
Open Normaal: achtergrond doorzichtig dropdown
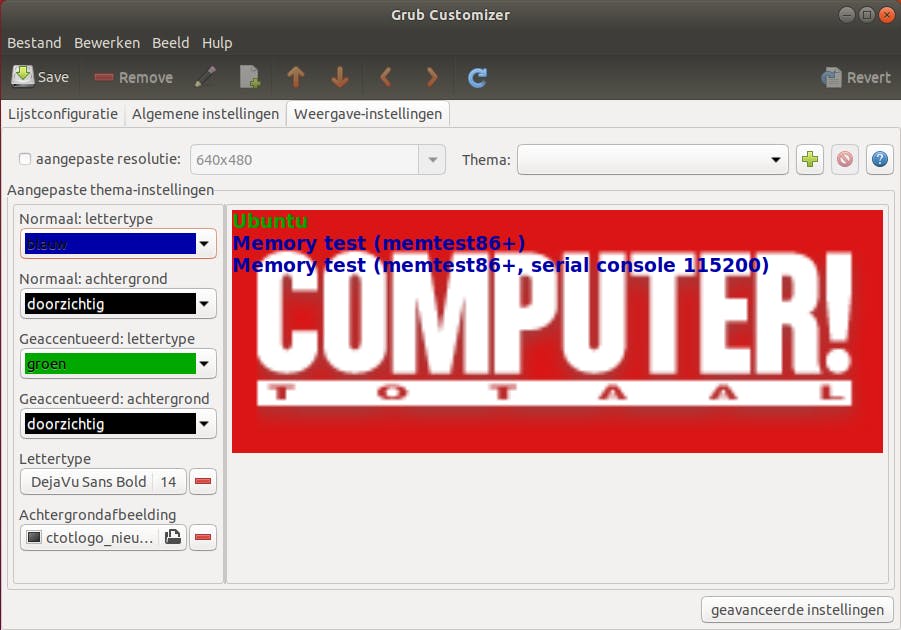click(x=118, y=304)
